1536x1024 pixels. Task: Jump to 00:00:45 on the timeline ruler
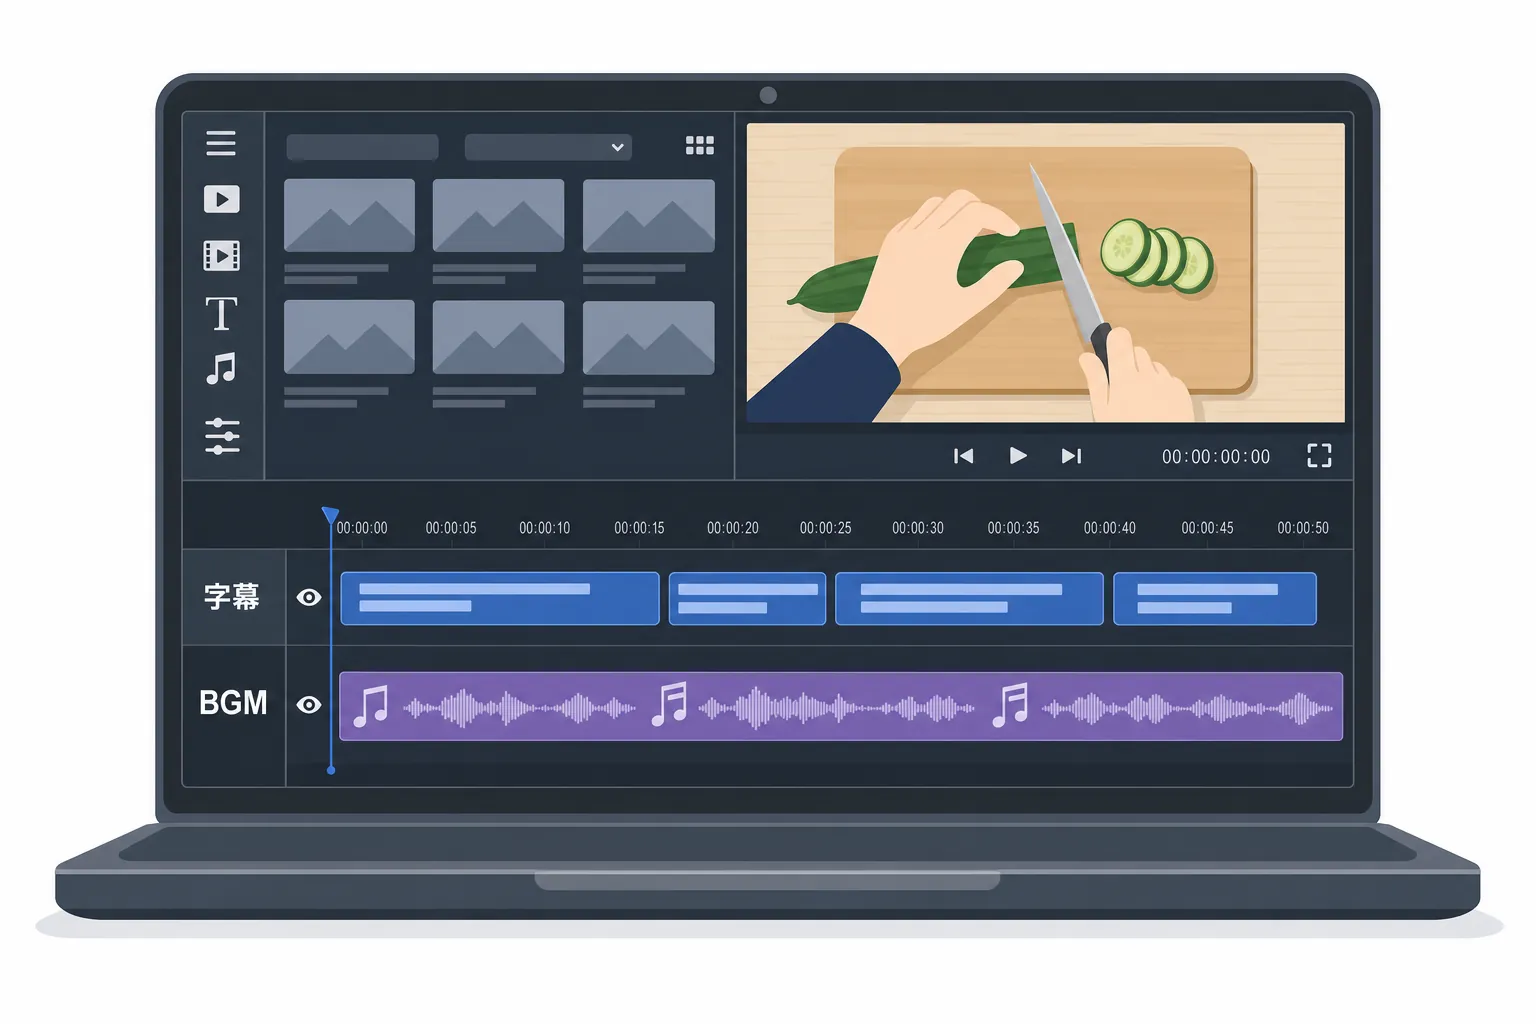(x=1207, y=528)
